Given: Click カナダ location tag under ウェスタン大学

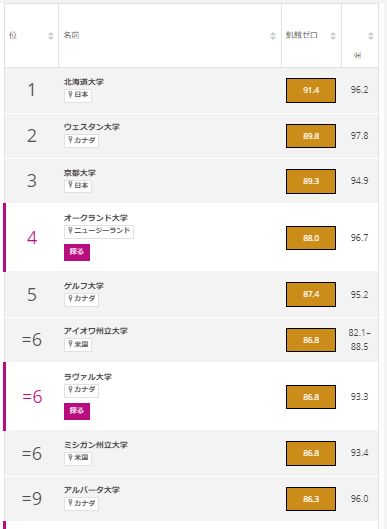Looking at the screenshot, I should tap(81, 141).
